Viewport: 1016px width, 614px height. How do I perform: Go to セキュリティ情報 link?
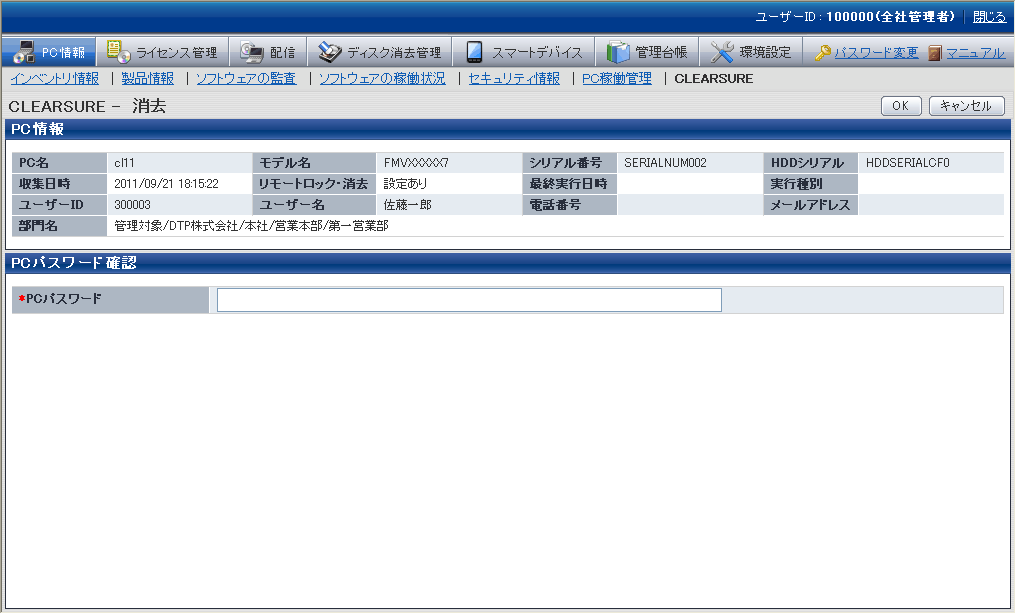pos(514,78)
